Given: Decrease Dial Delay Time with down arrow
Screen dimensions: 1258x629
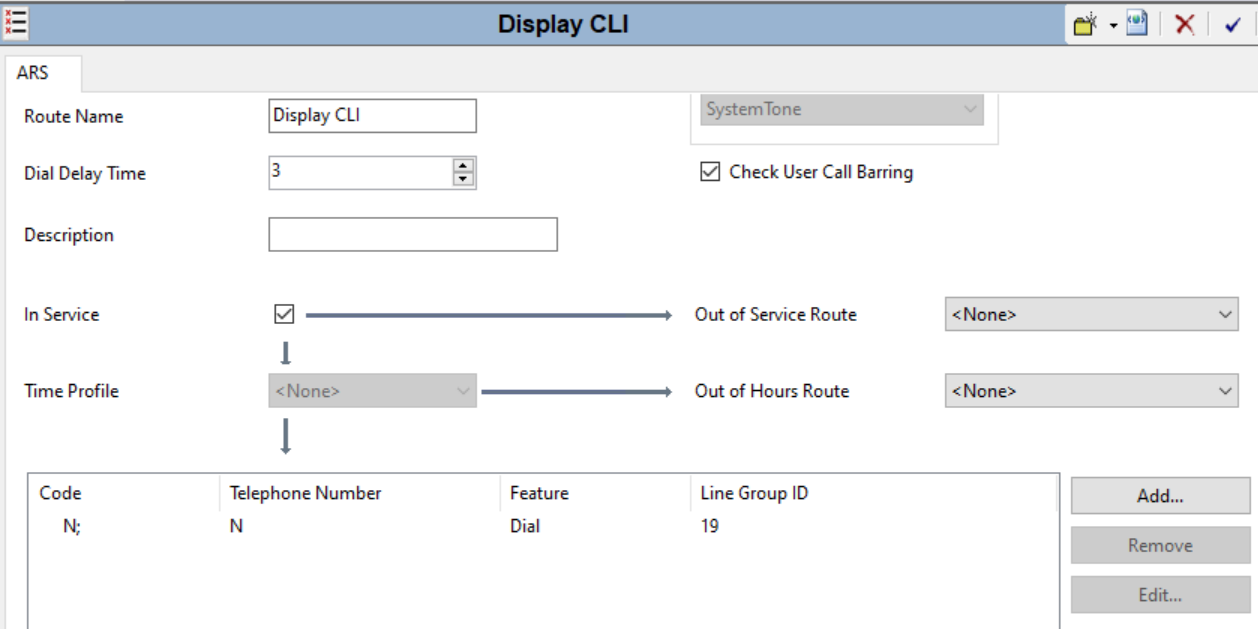Looking at the screenshot, I should pos(463,180).
